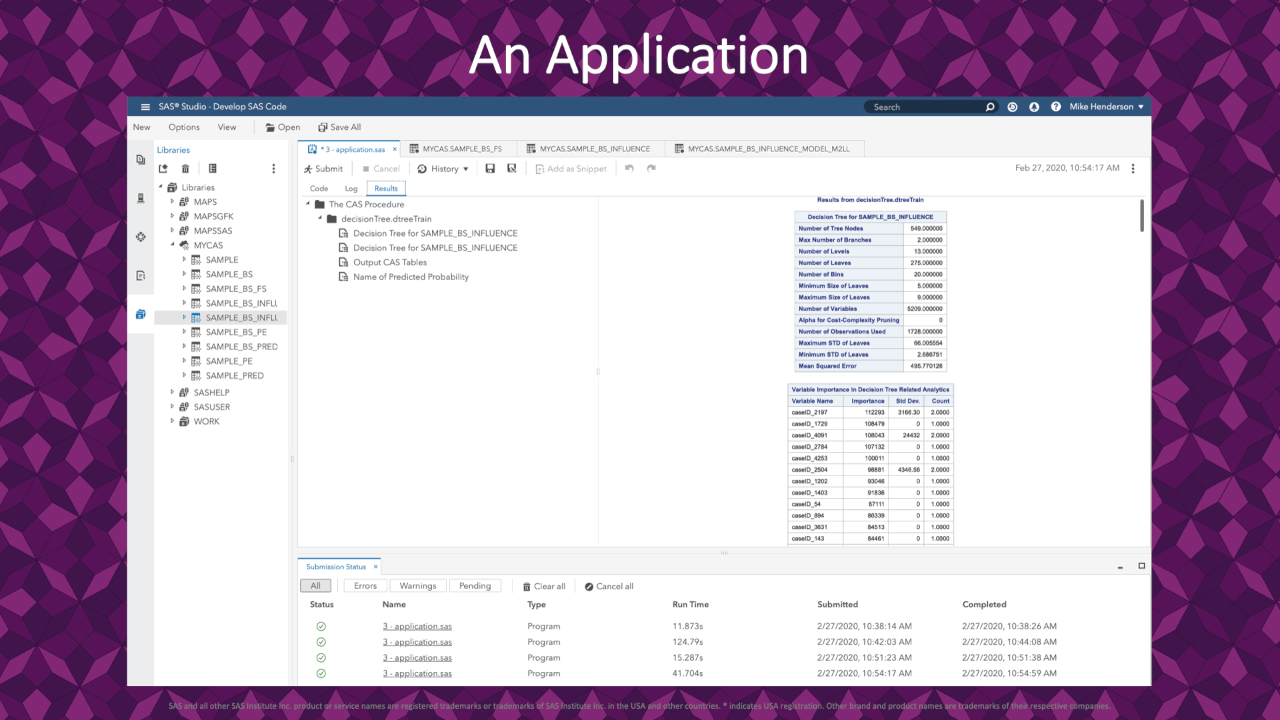Open the first 3 - application.sas link

coord(417,625)
